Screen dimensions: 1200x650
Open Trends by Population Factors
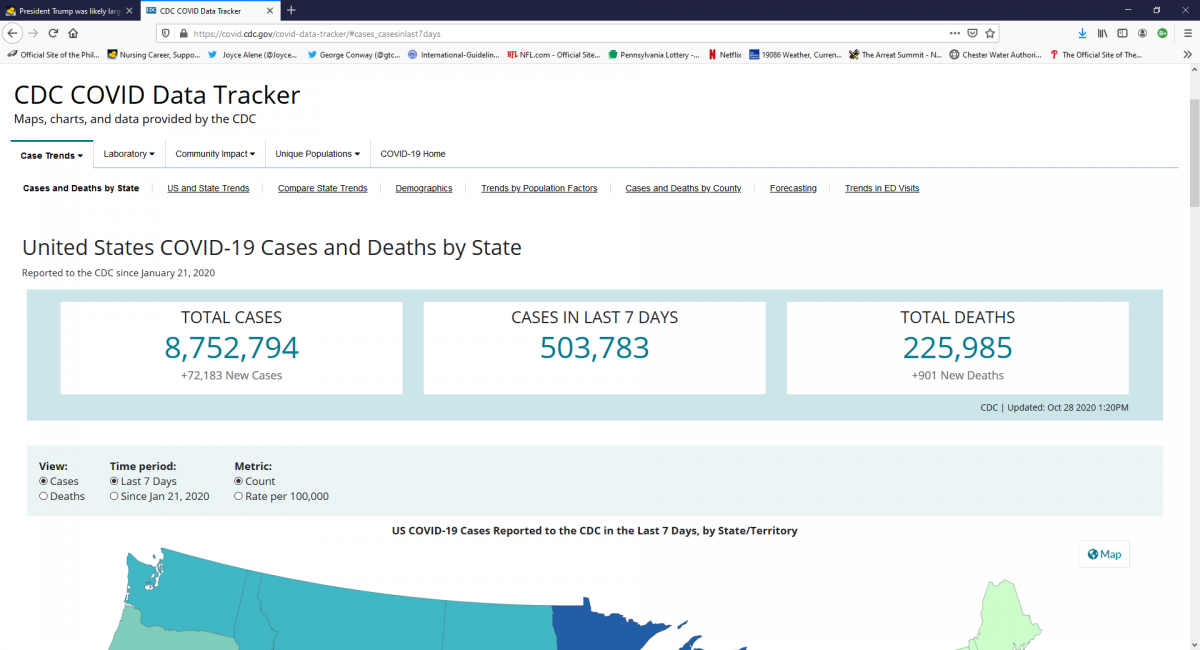(539, 188)
